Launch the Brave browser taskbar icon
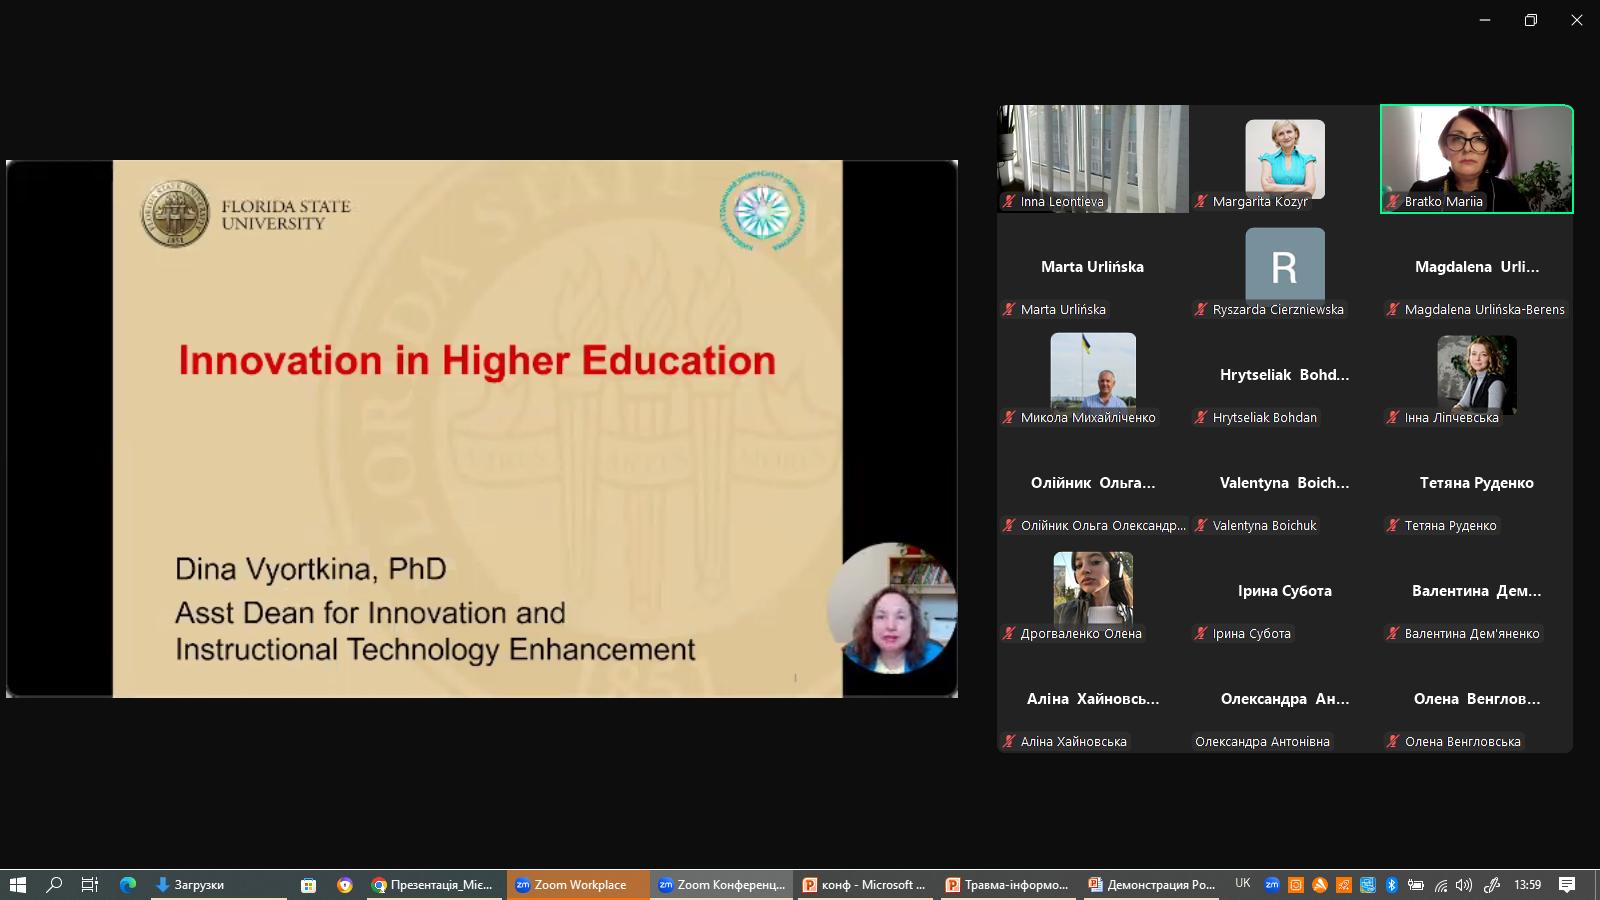The image size is (1600, 900). tap(345, 885)
